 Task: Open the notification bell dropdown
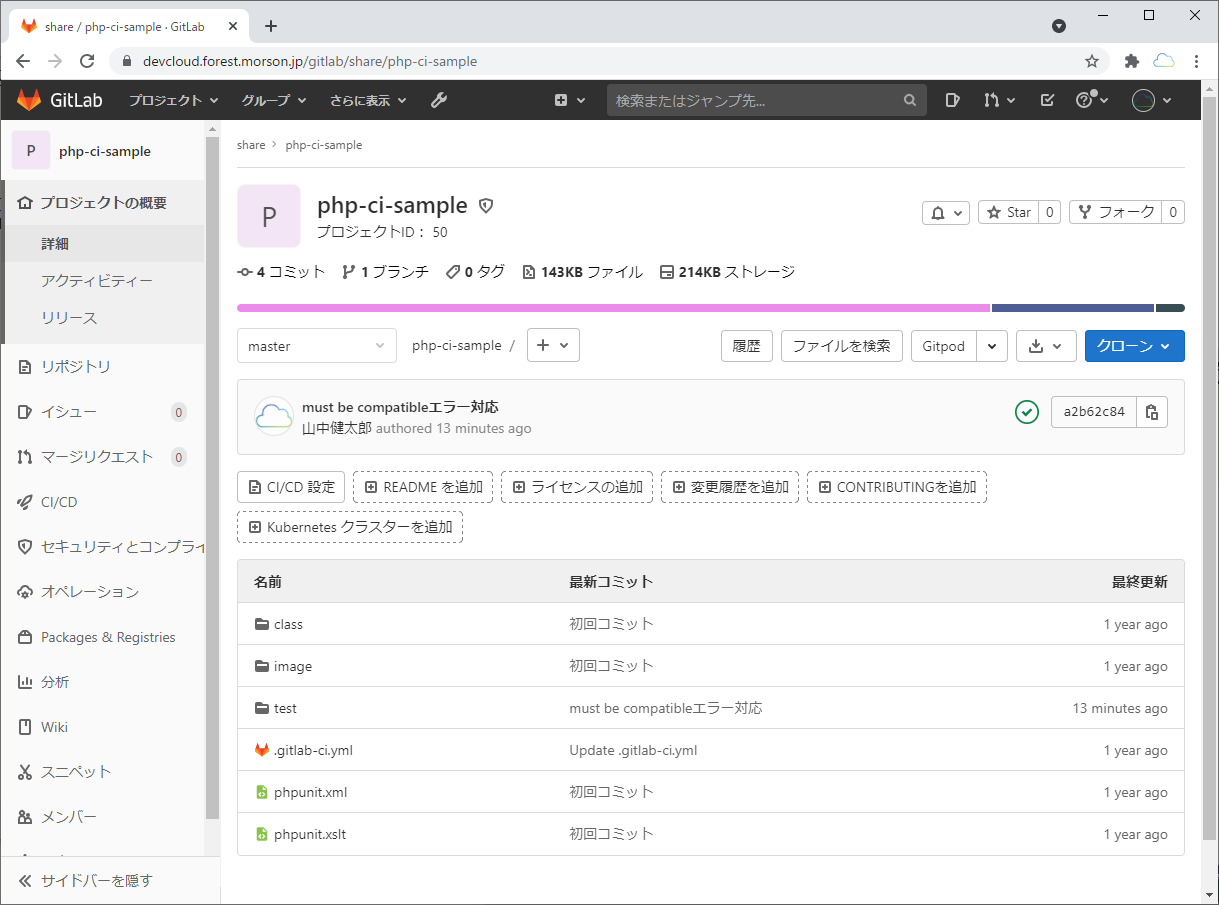point(946,212)
